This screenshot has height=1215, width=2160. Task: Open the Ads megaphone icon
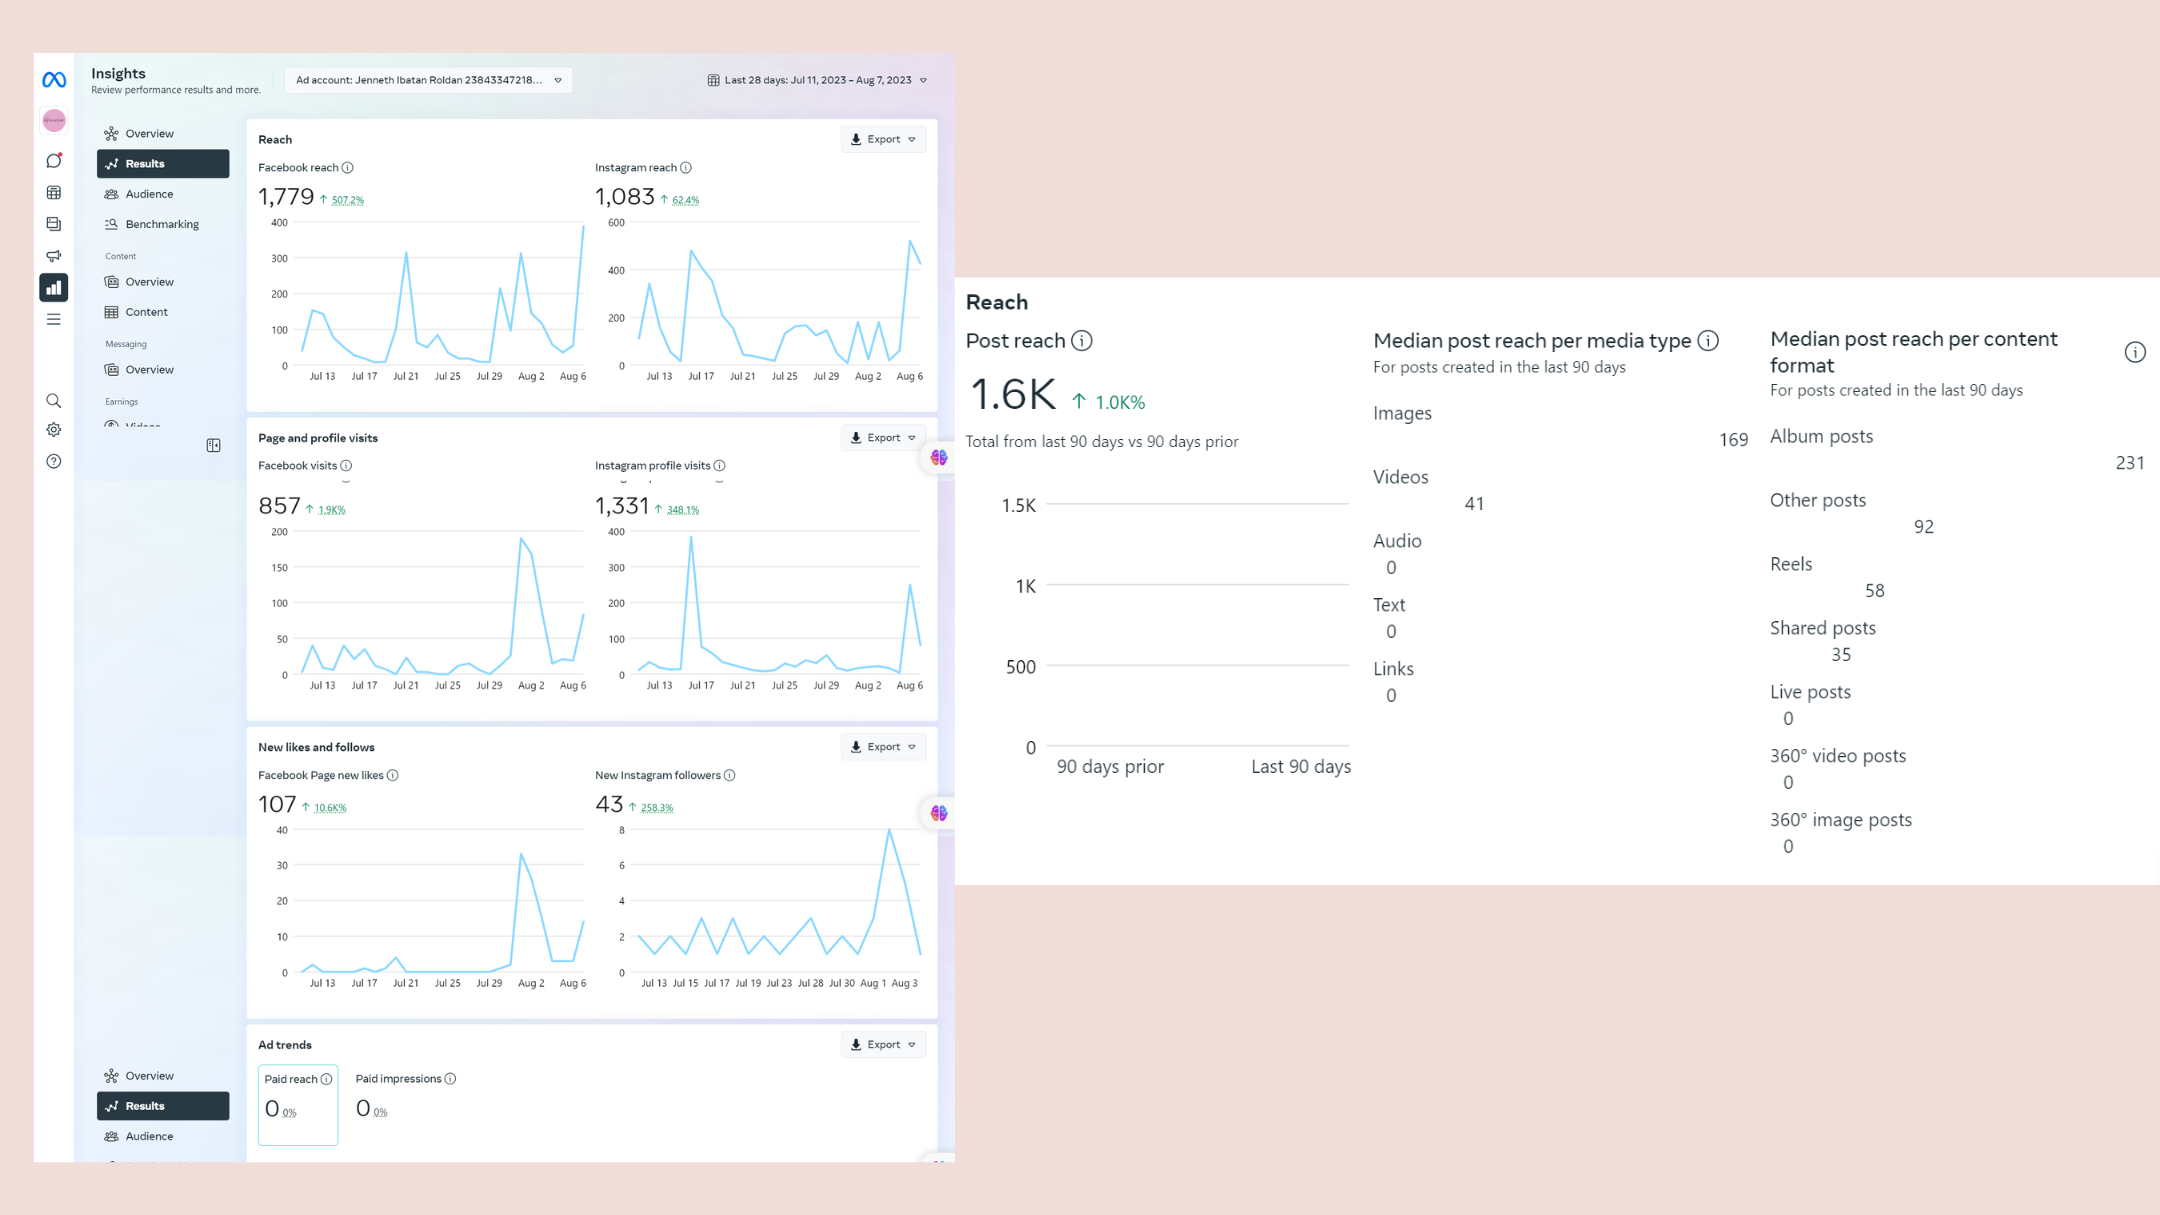click(x=54, y=256)
